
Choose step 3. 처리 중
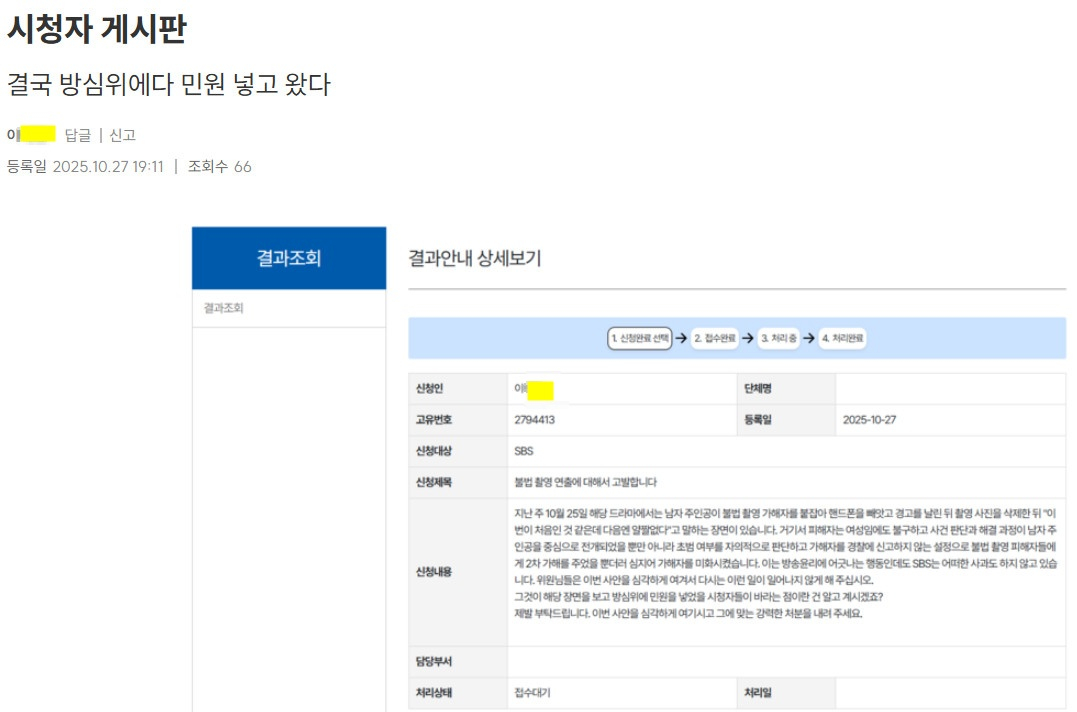[x=778, y=339]
